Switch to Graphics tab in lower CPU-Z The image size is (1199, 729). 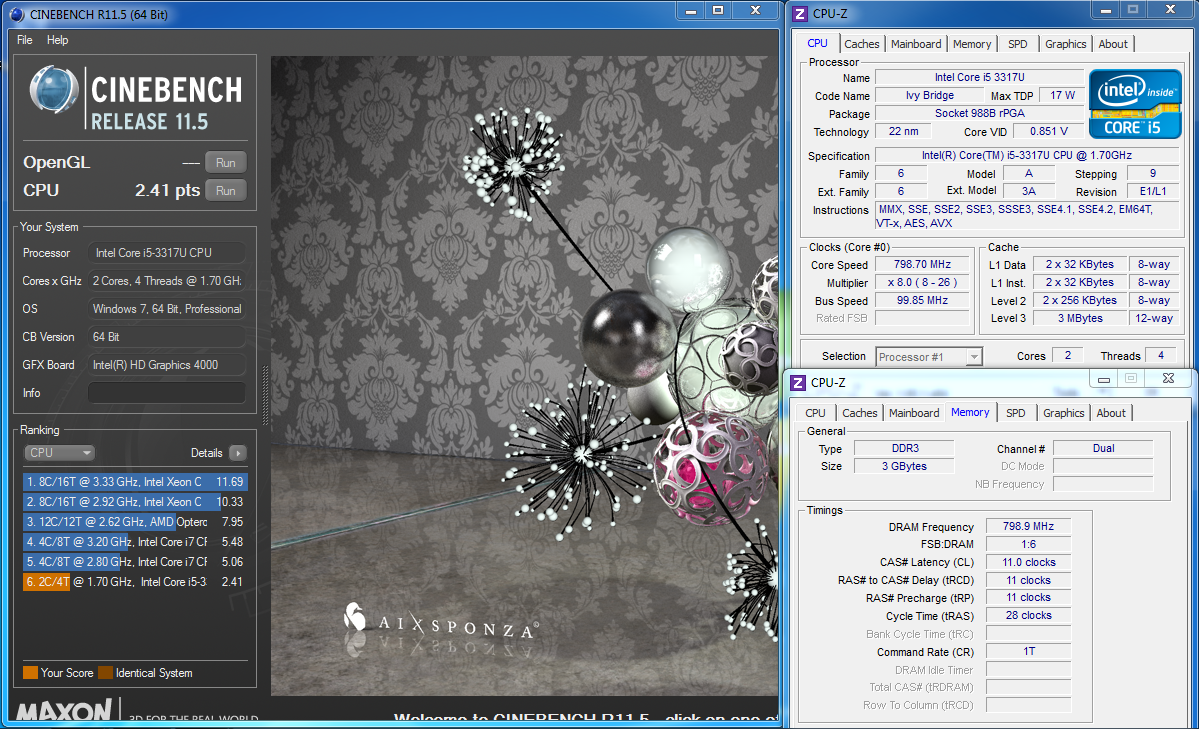[x=1064, y=413]
